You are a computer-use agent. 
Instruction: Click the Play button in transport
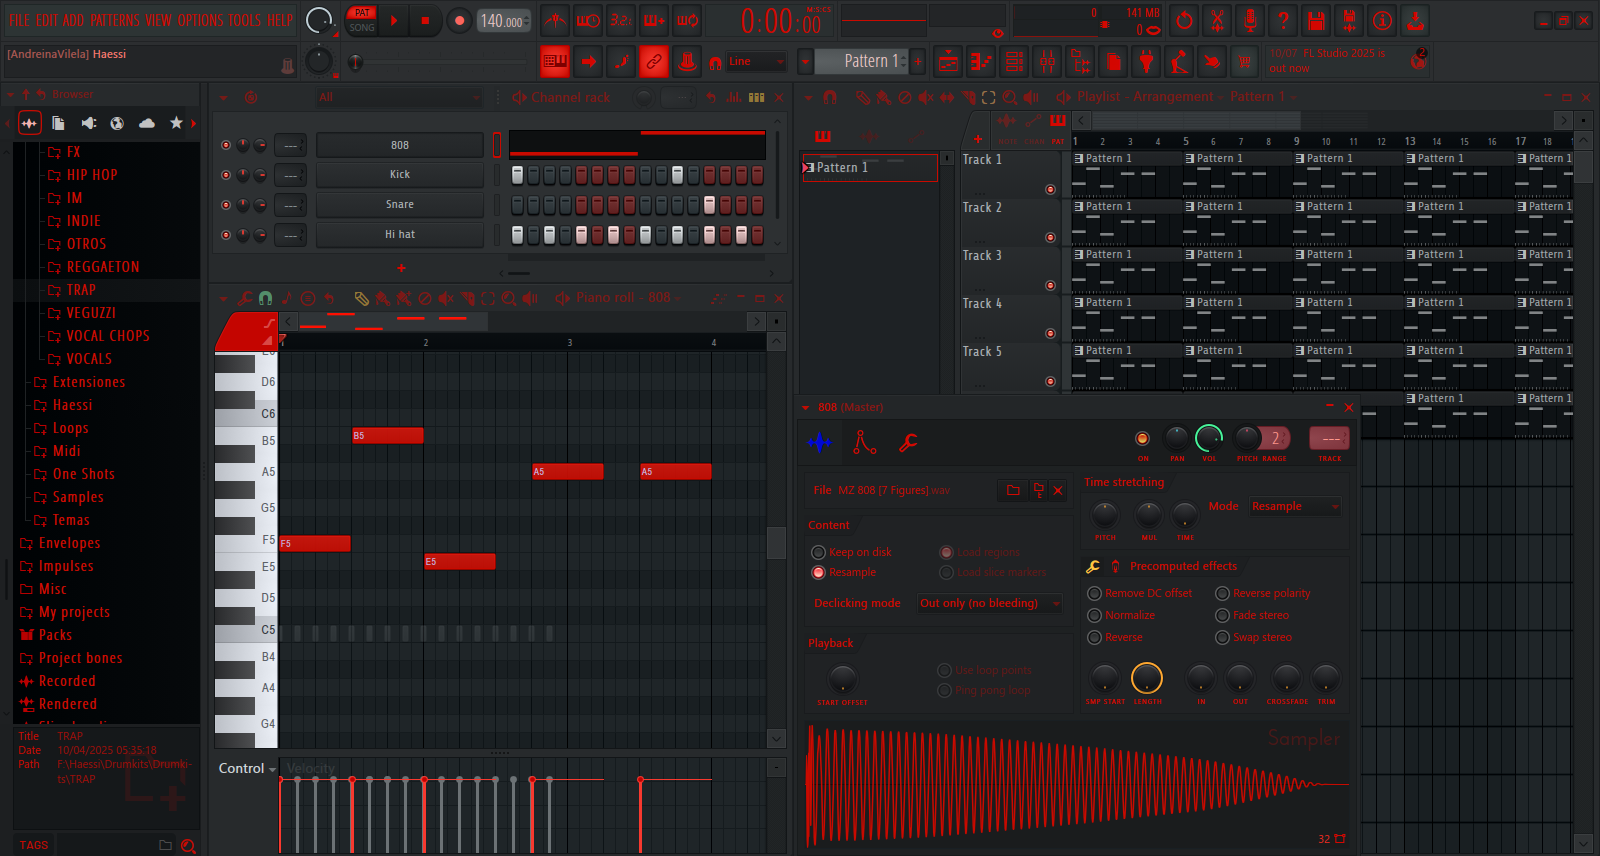click(x=394, y=20)
